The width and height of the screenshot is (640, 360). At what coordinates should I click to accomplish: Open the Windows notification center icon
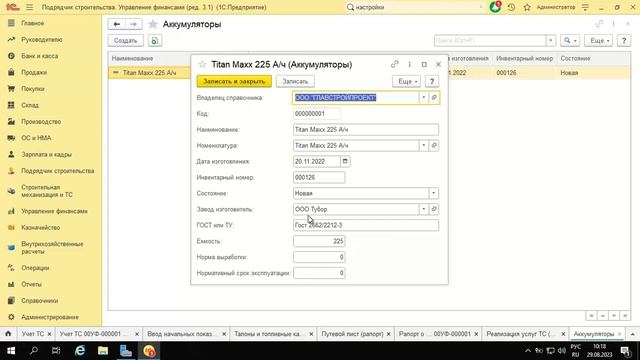[x=626, y=351]
